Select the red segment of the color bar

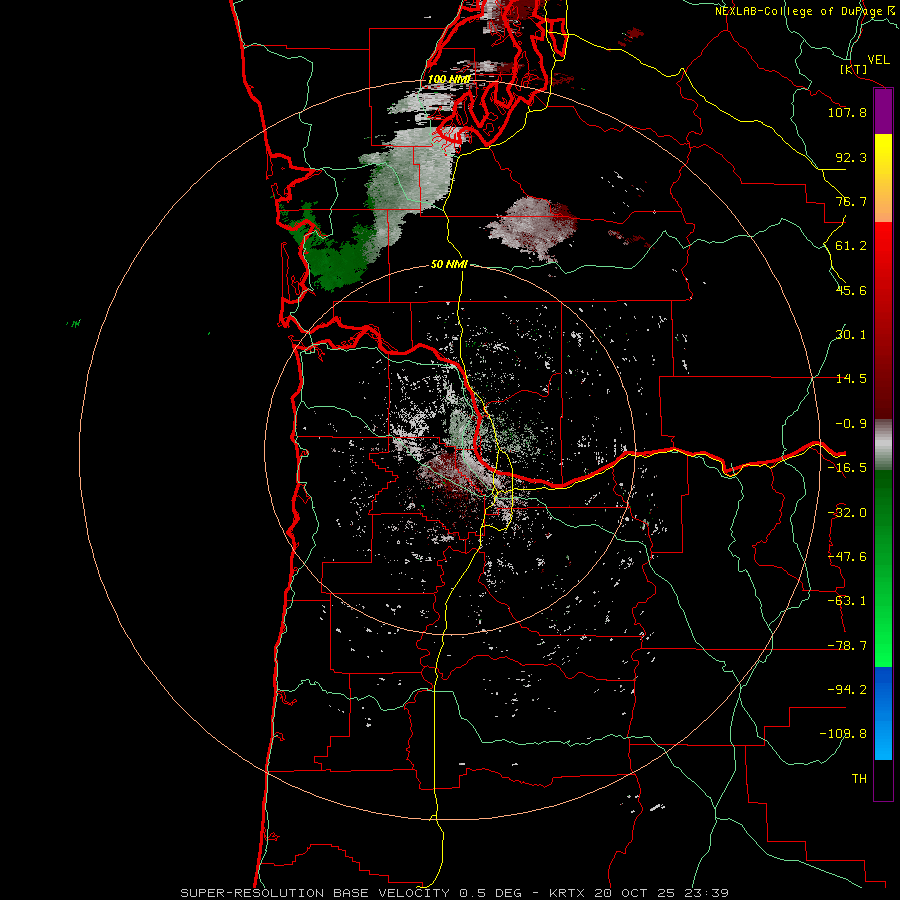tap(883, 320)
